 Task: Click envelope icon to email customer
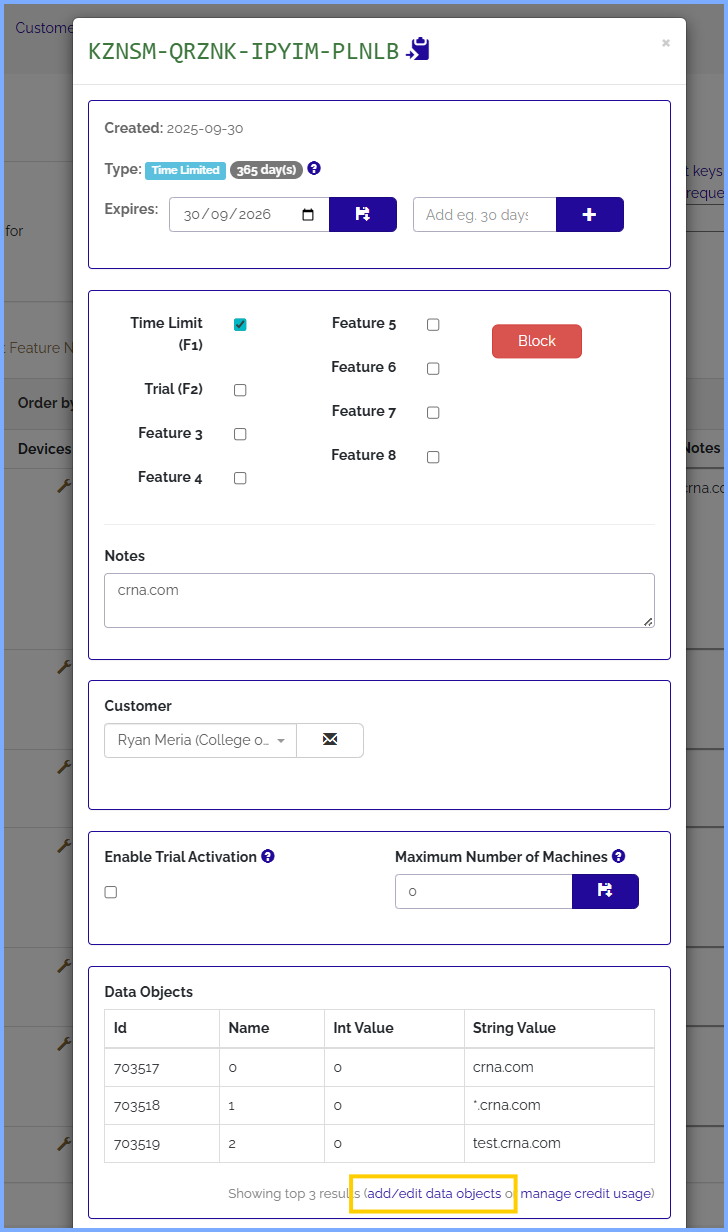330,740
